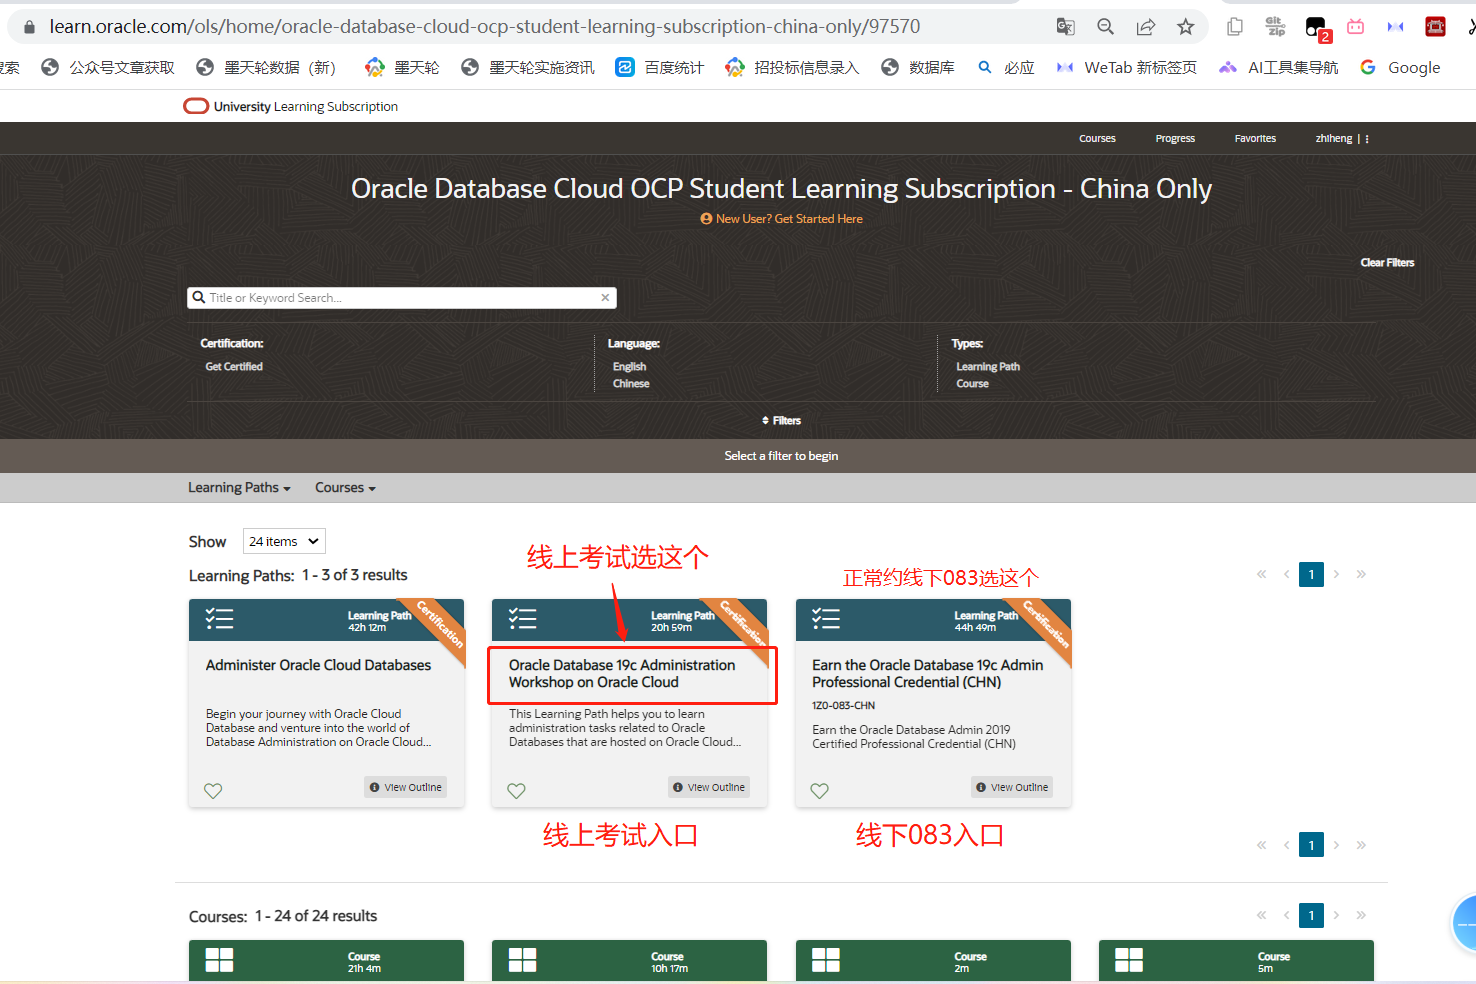Open the Show items count dropdown
The height and width of the screenshot is (984, 1476).
point(283,540)
